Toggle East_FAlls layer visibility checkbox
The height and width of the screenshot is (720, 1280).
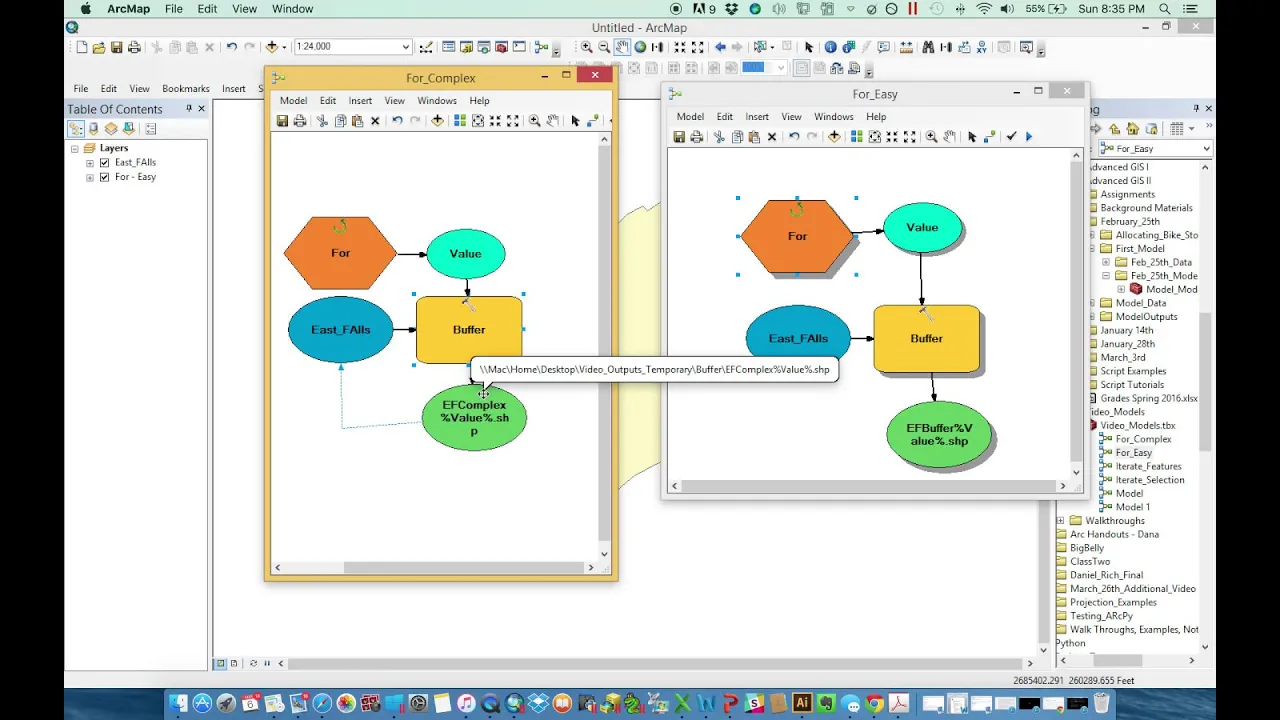(104, 162)
